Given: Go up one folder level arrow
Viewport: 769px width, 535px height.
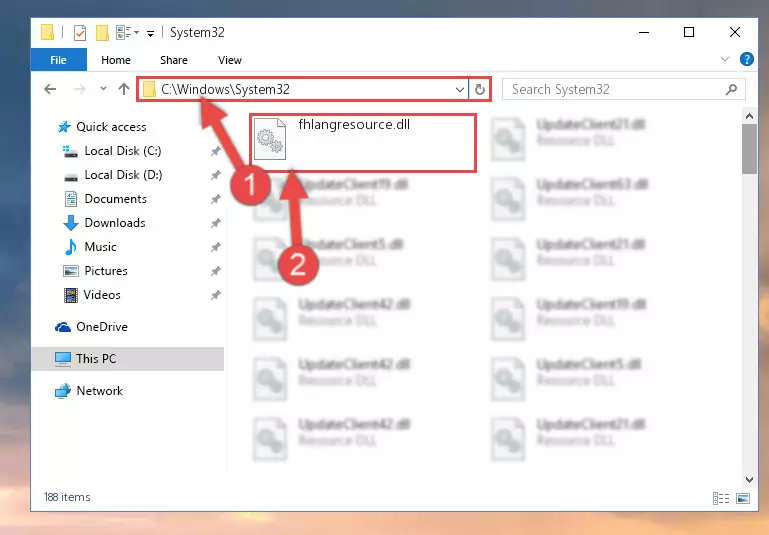Looking at the screenshot, I should 124,89.
